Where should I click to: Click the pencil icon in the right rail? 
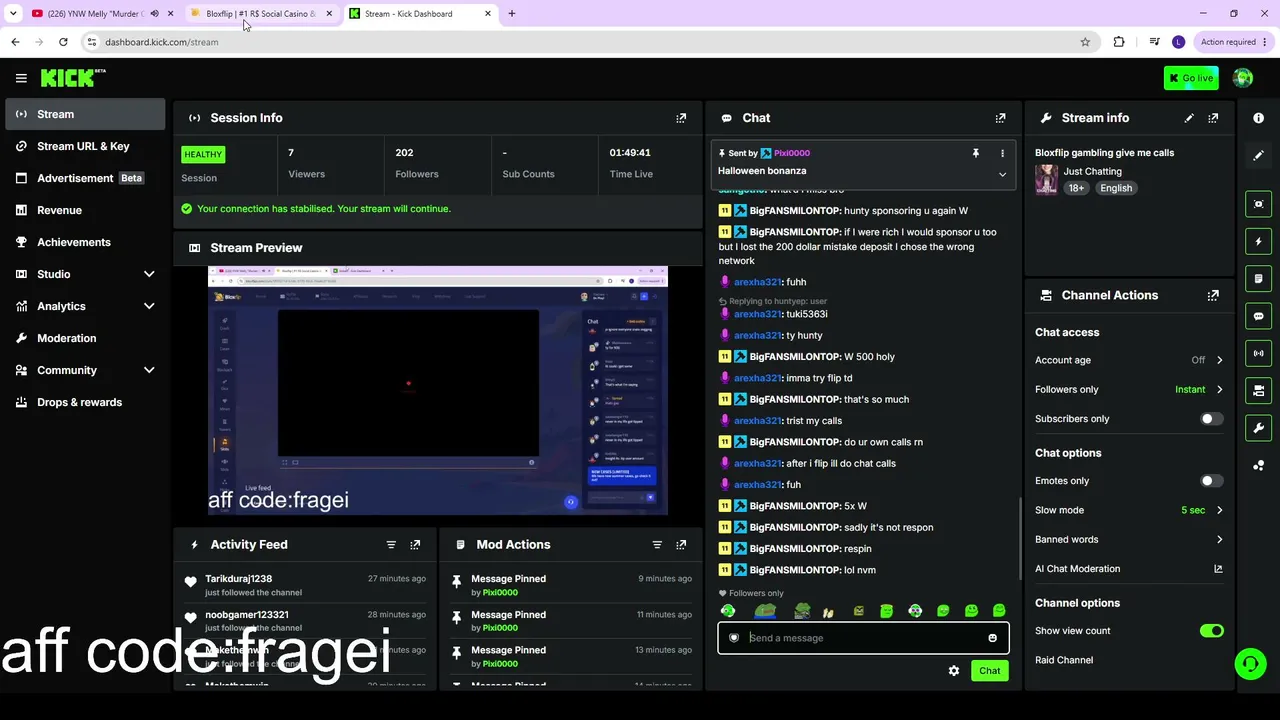coord(1258,156)
